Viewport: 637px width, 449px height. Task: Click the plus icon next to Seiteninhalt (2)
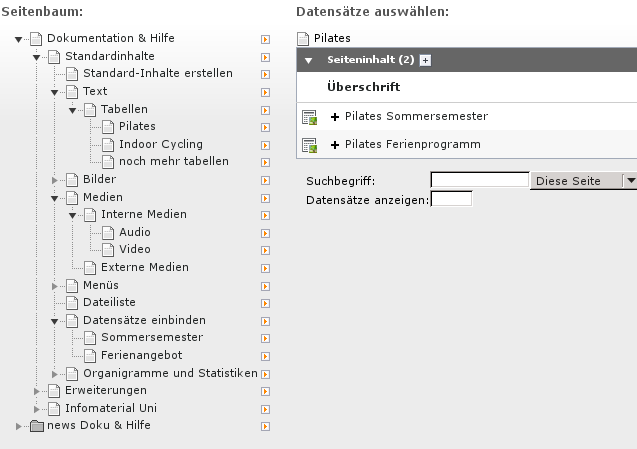click(425, 61)
